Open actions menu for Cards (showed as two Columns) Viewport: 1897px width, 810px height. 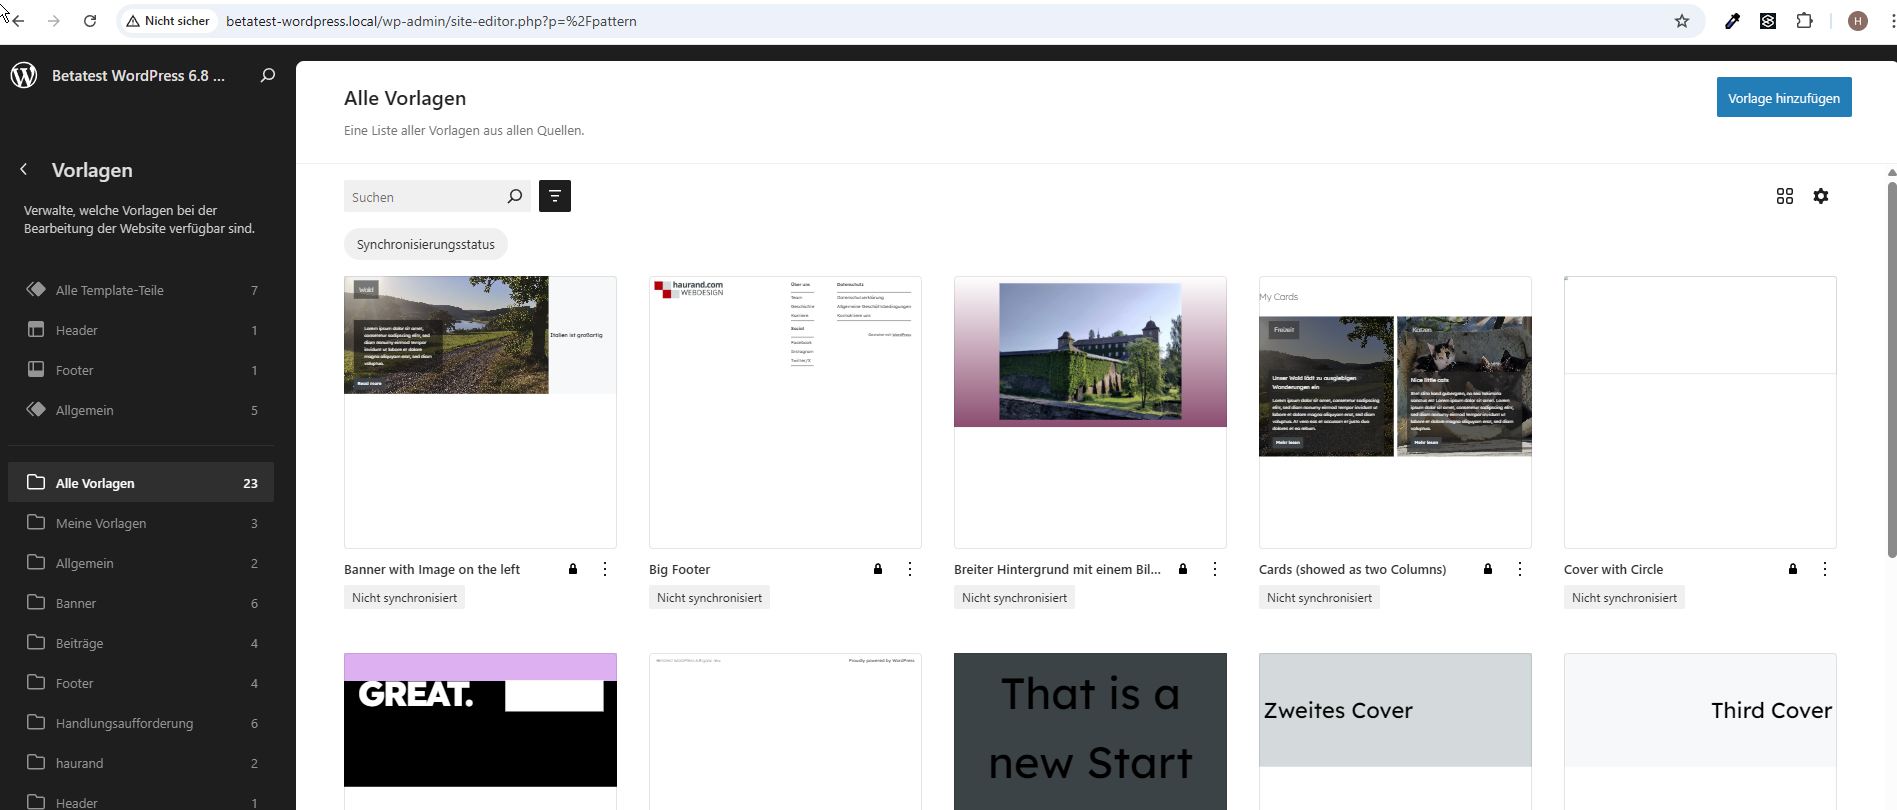click(1520, 569)
